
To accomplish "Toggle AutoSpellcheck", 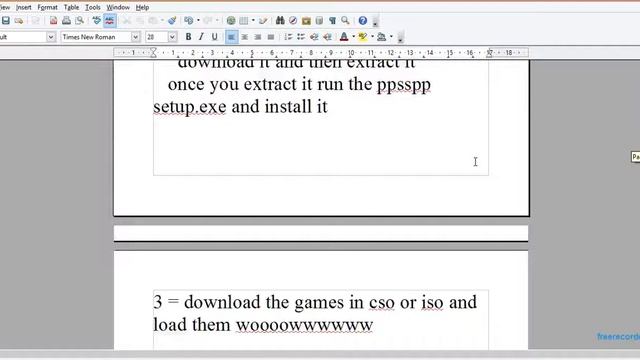I will click(x=109, y=20).
